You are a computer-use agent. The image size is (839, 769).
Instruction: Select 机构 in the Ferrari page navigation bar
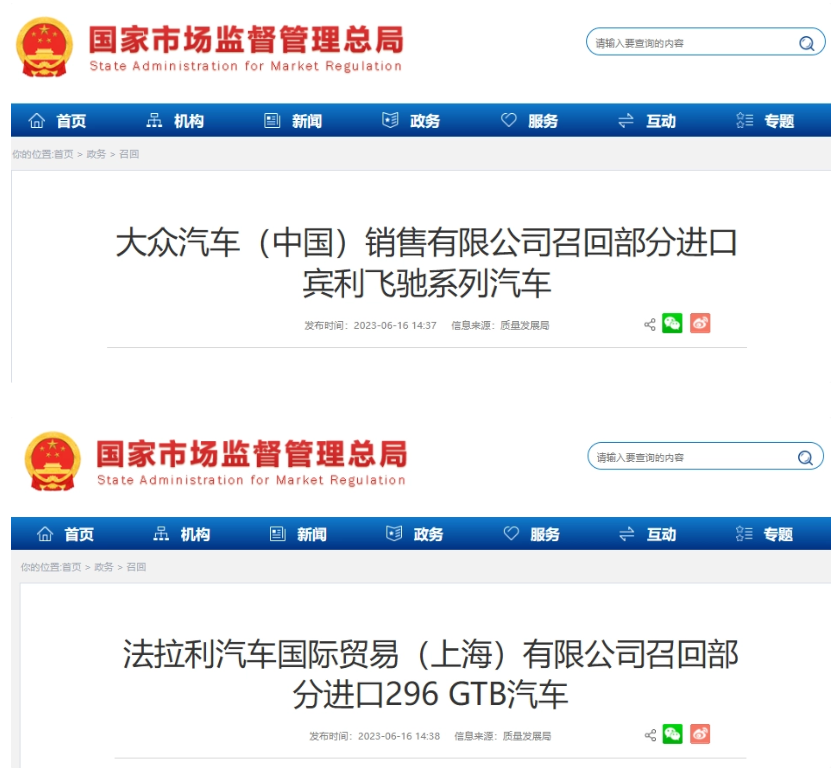(195, 534)
